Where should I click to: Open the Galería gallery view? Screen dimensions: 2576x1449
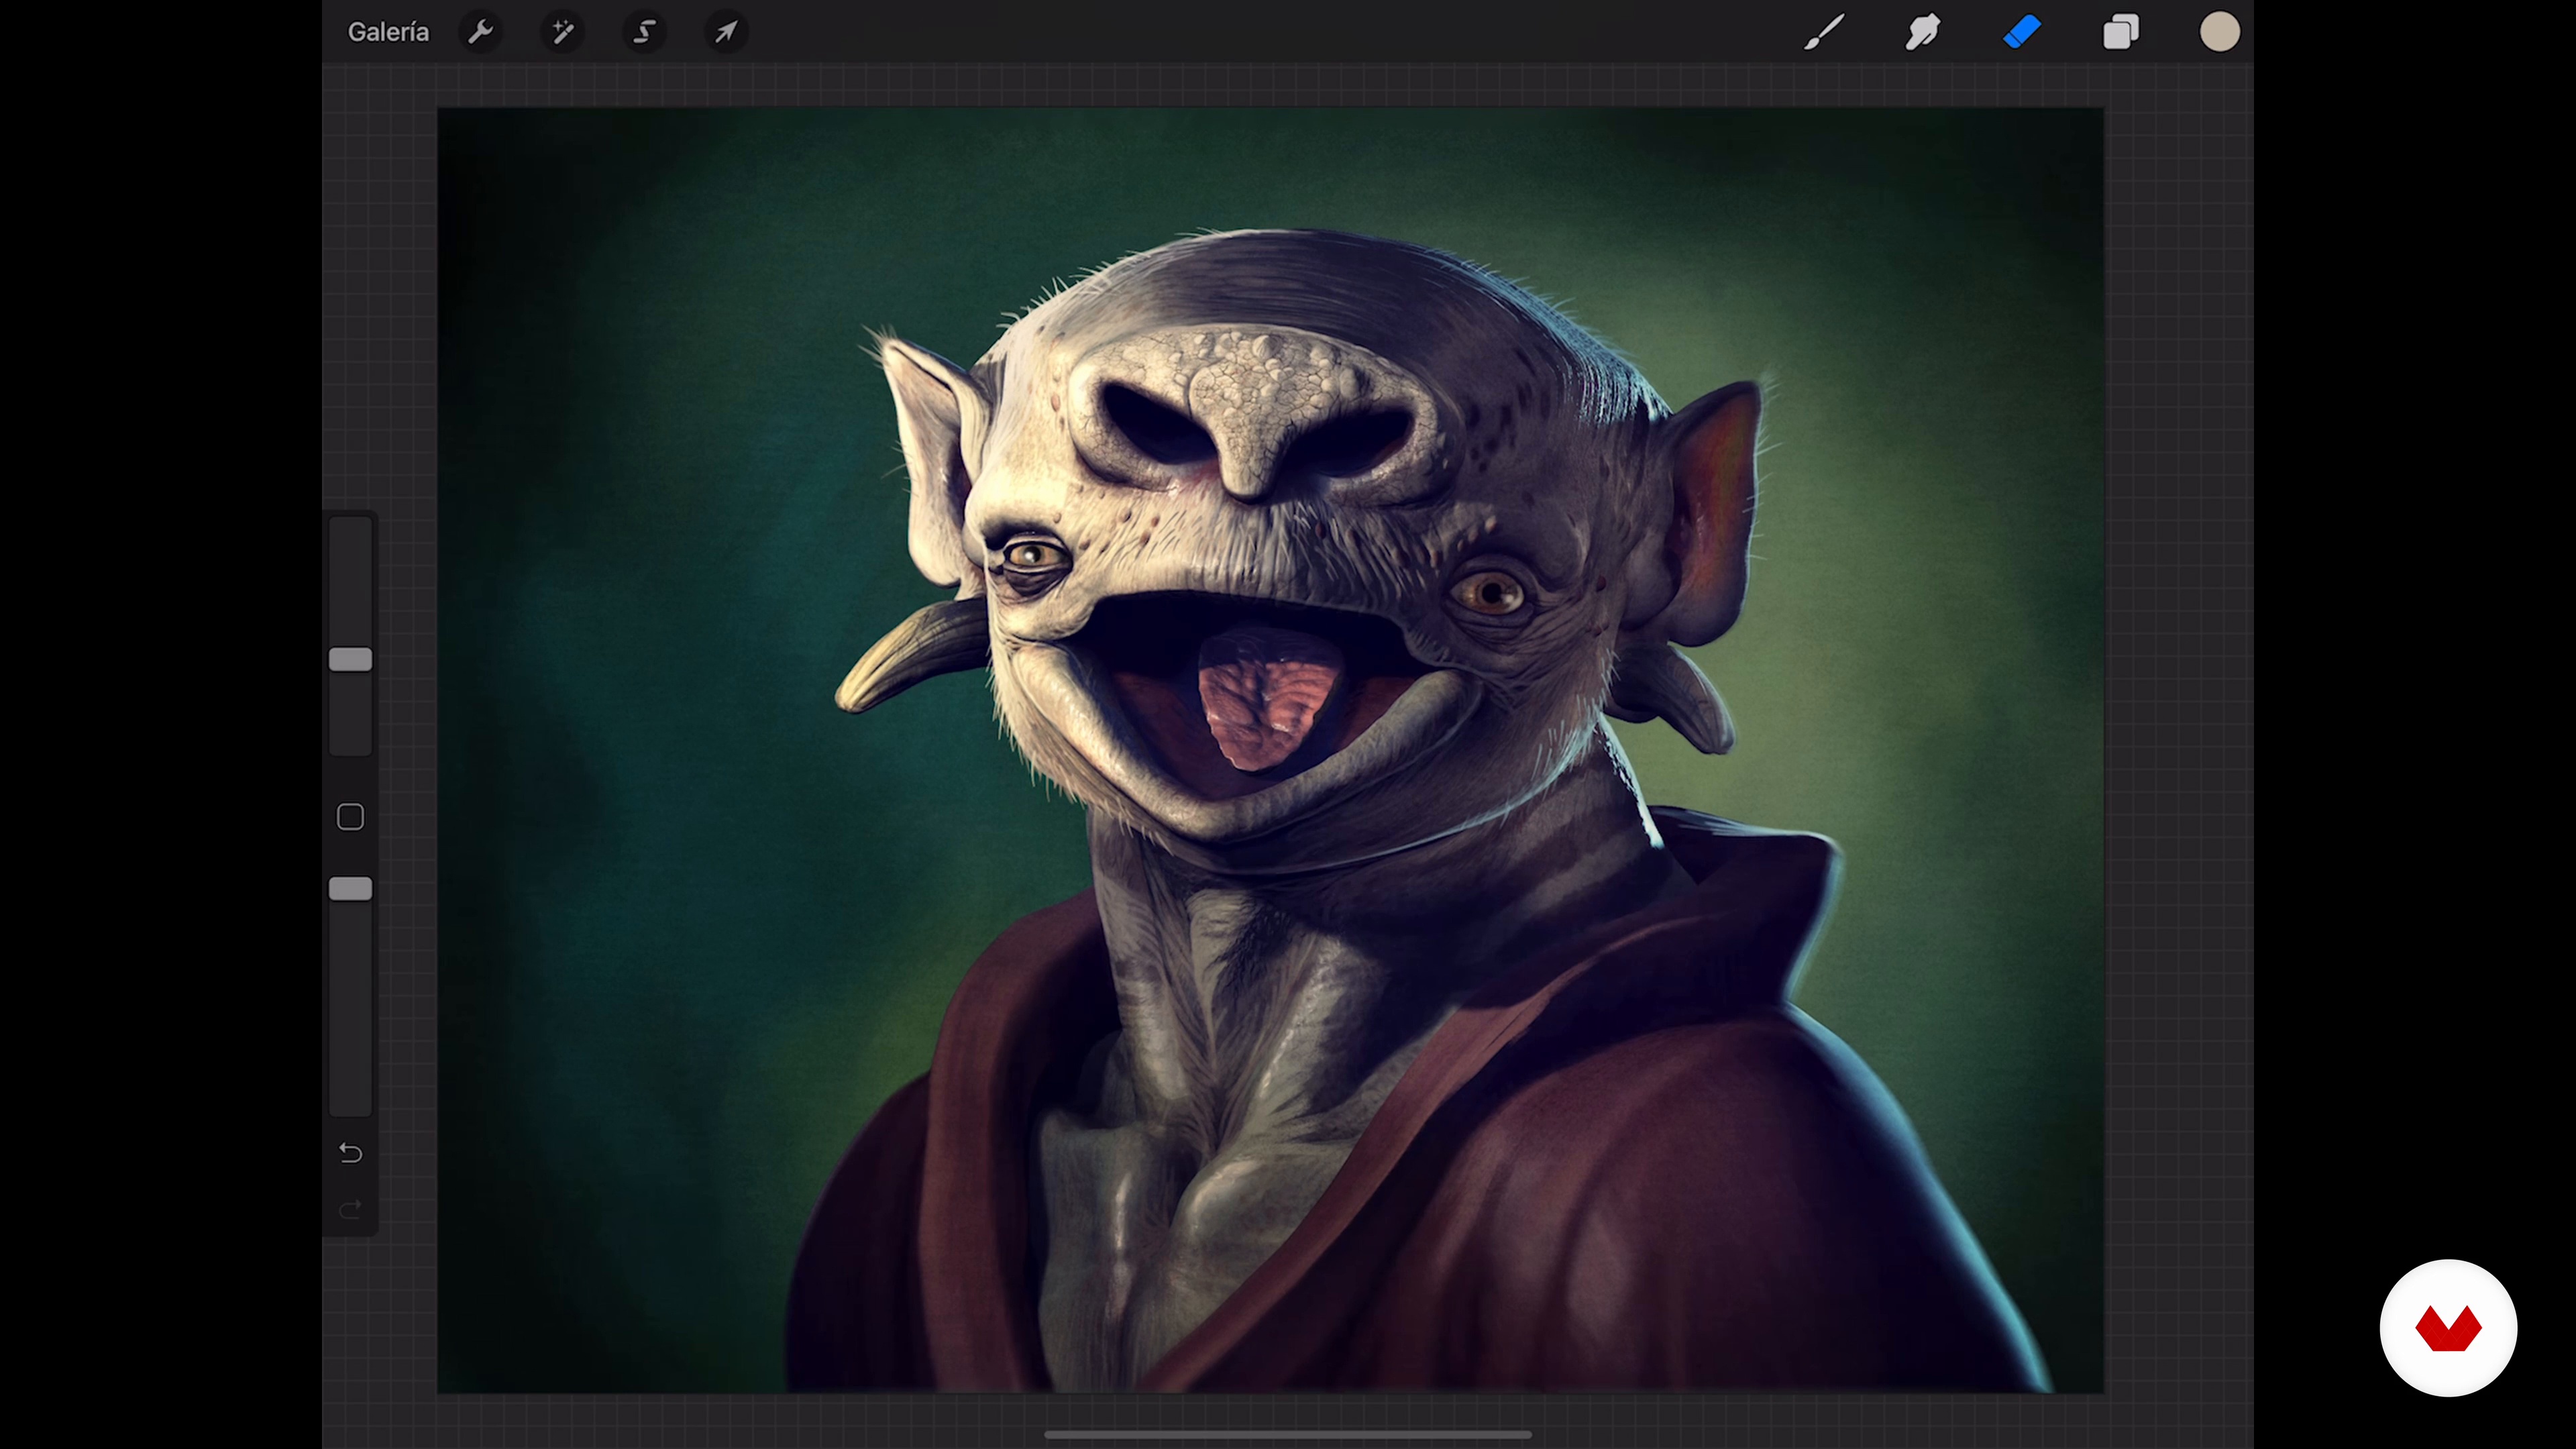(388, 32)
